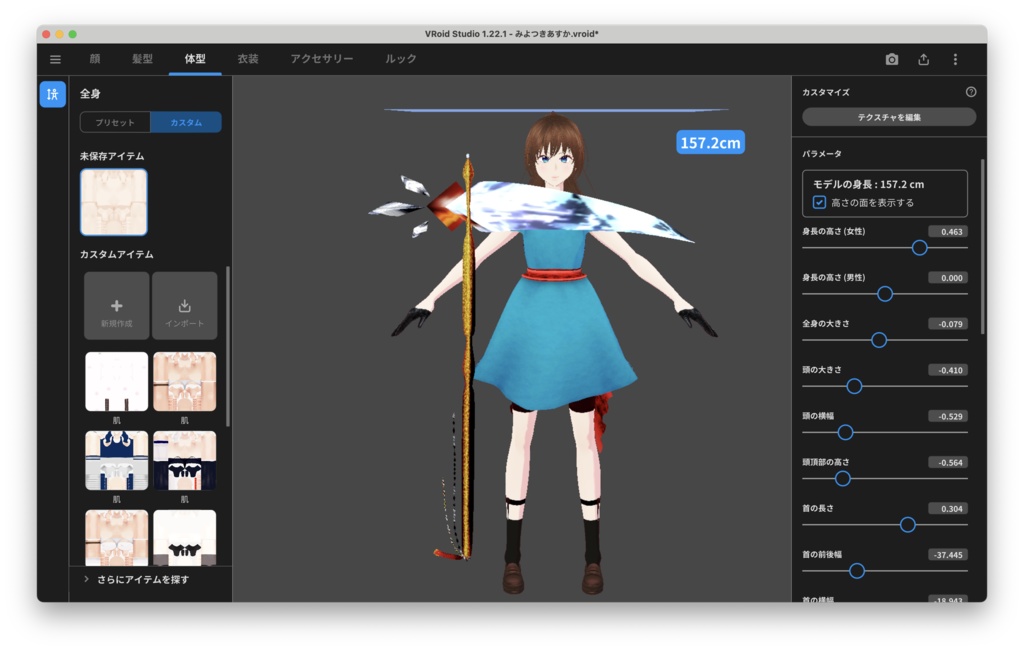
Task: Click the 未保存アイテム heading
Action: click(x=112, y=156)
